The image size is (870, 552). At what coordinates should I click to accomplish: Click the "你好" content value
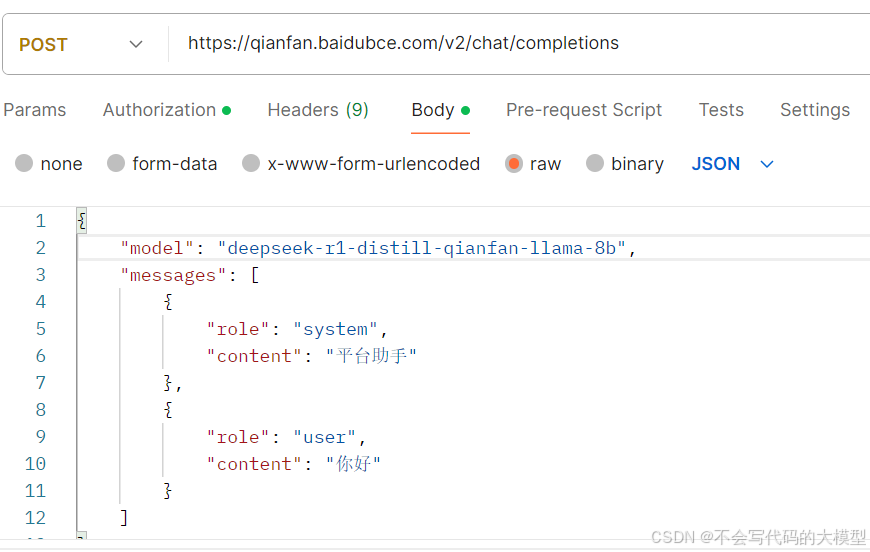[x=353, y=463]
